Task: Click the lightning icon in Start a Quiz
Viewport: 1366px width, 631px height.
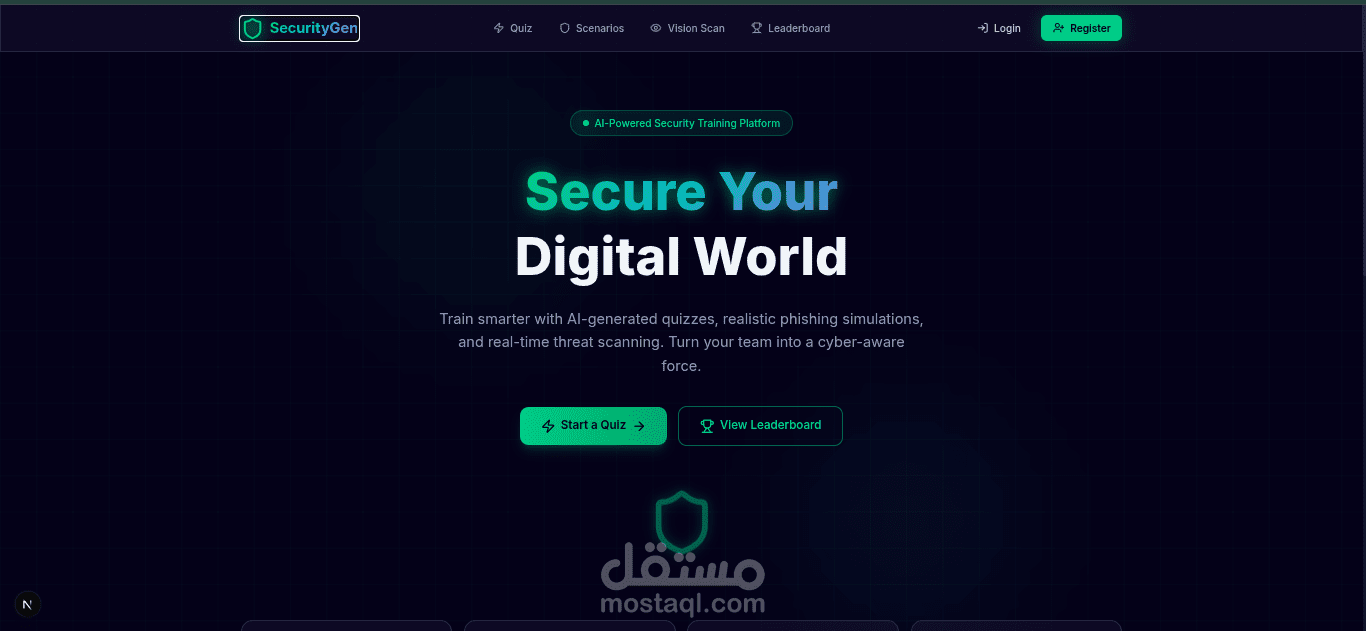Action: click(548, 426)
